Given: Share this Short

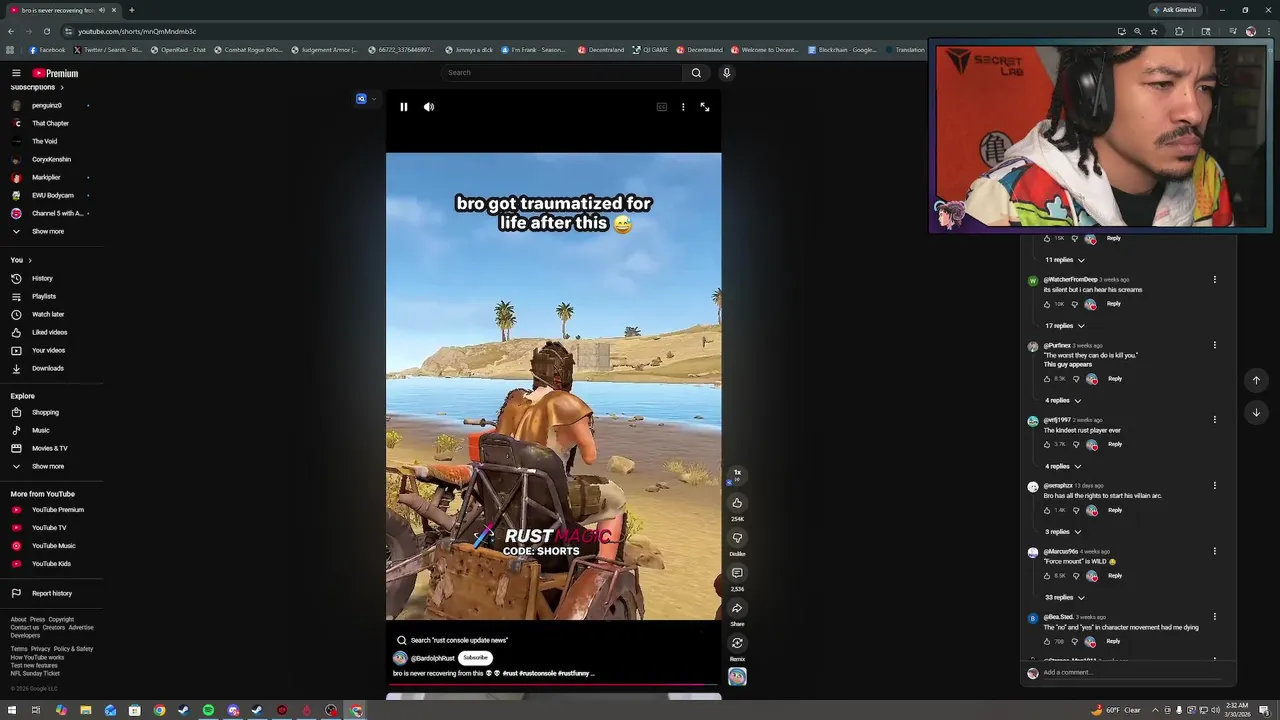Looking at the screenshot, I should 737,608.
